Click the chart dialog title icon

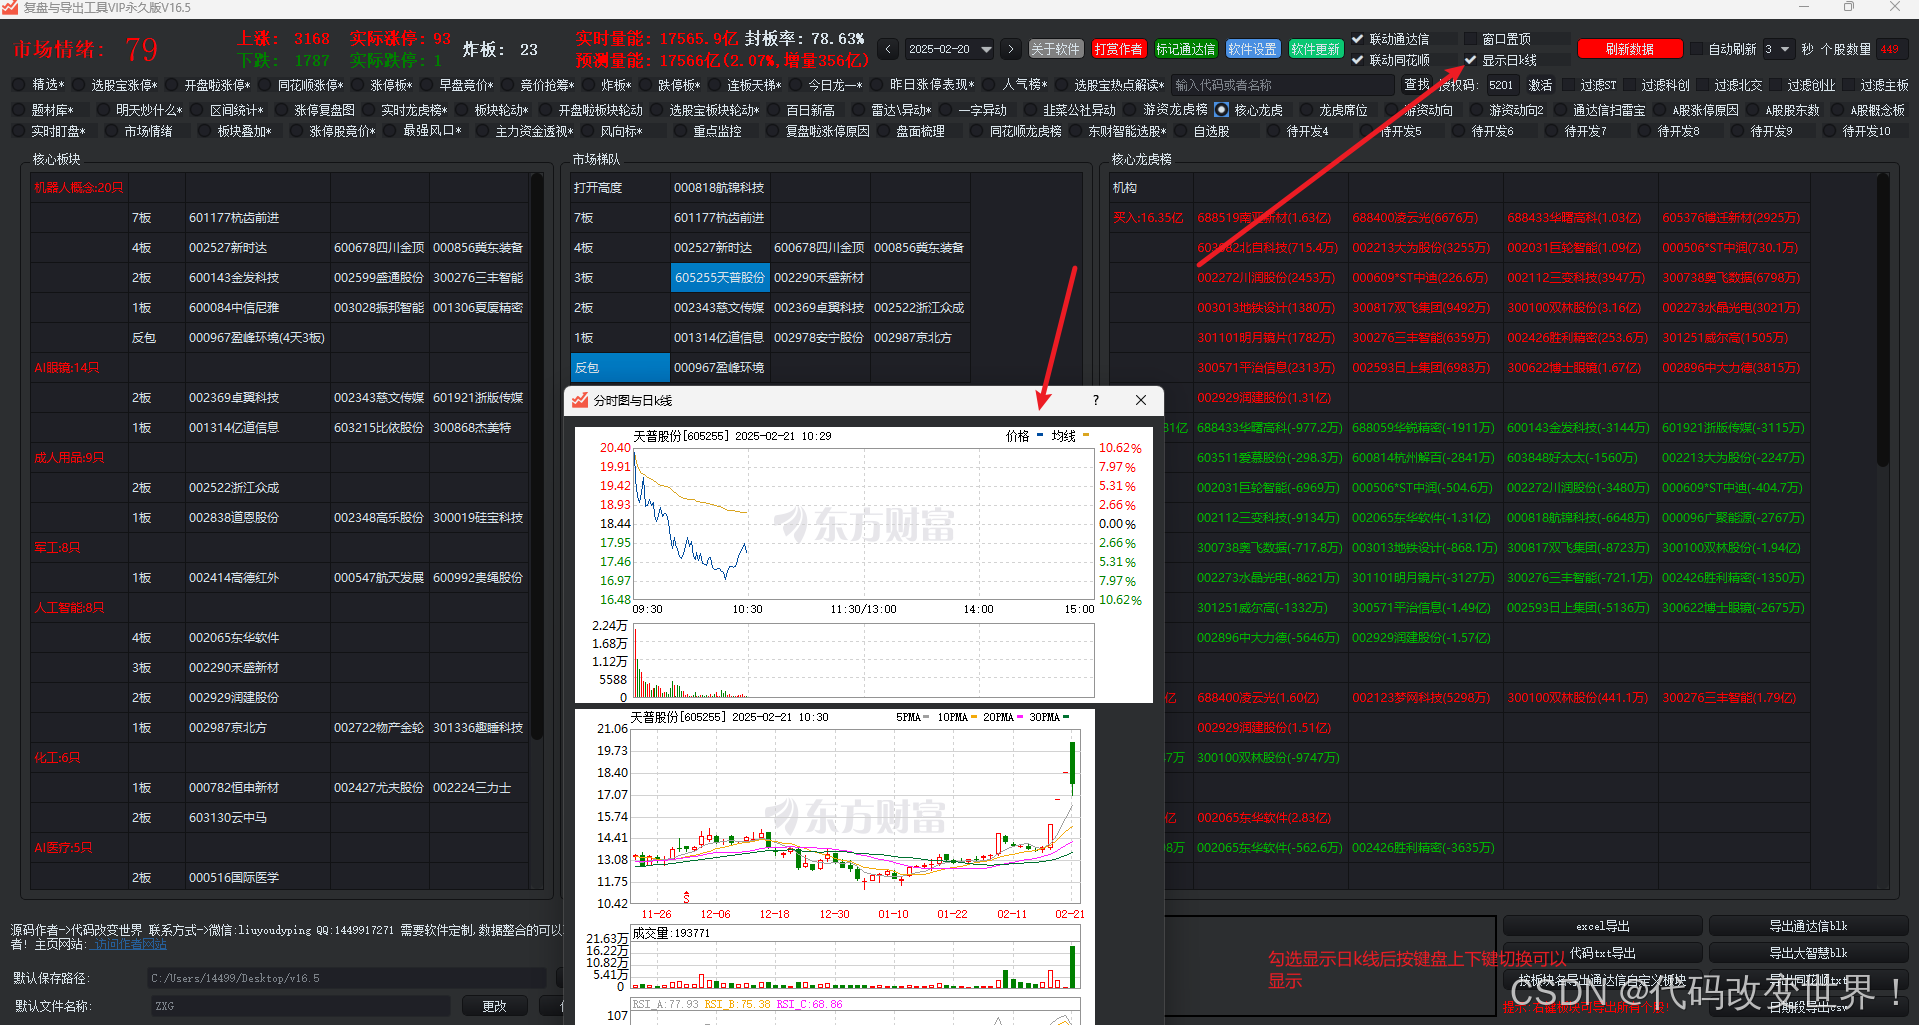(x=580, y=400)
